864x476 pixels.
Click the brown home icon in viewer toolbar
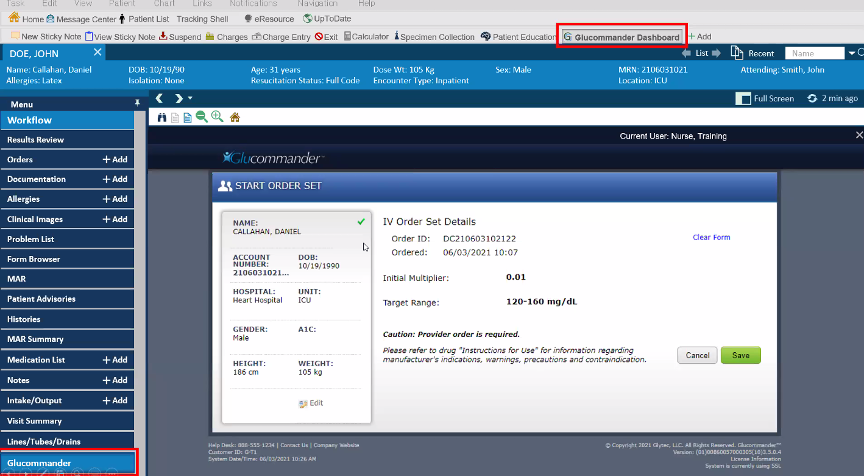click(235, 117)
